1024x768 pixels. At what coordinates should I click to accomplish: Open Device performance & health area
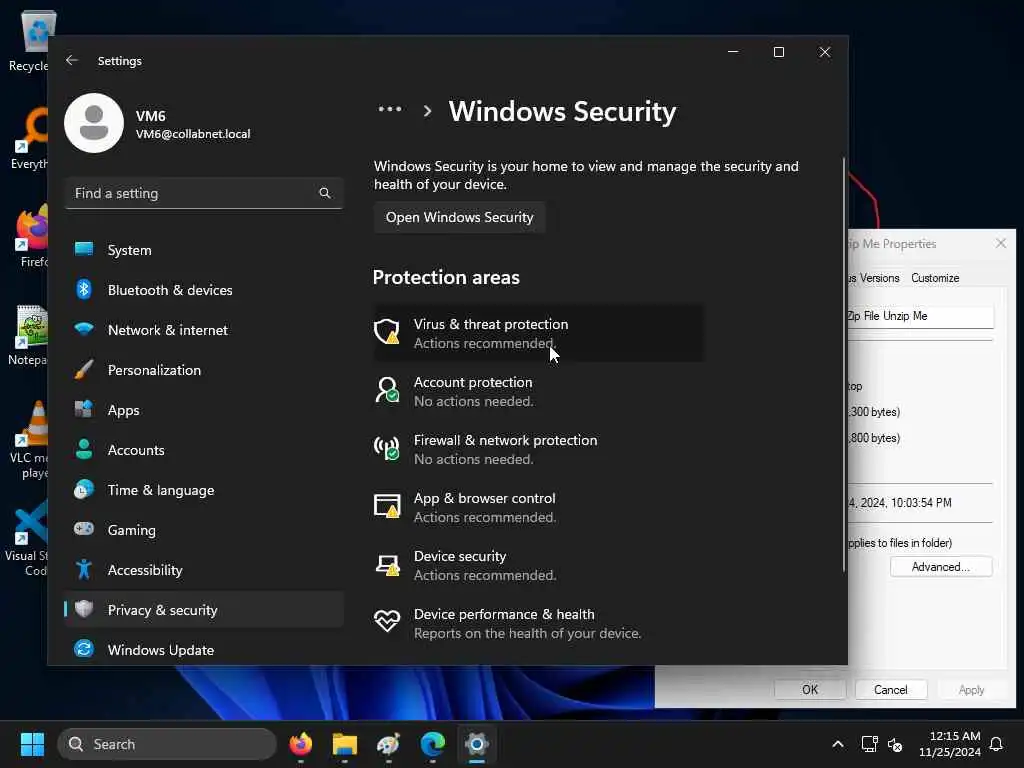click(x=538, y=622)
